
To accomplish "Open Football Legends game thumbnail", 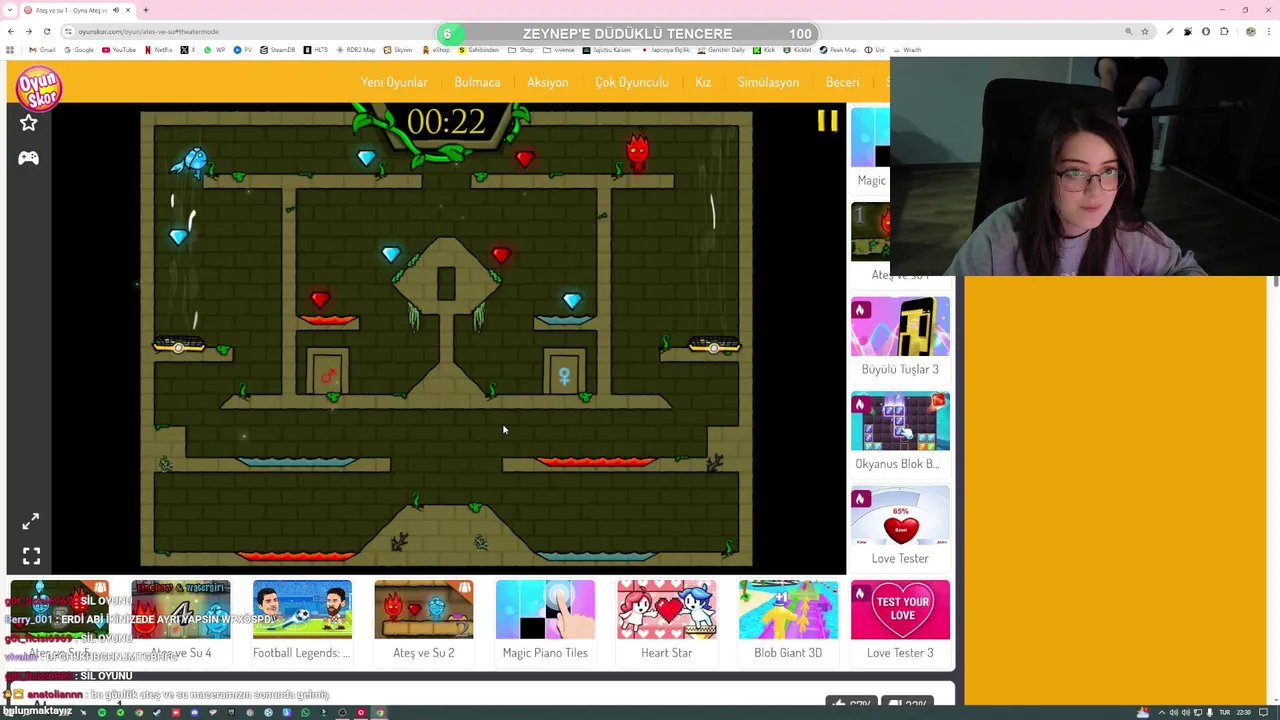I will point(302,609).
